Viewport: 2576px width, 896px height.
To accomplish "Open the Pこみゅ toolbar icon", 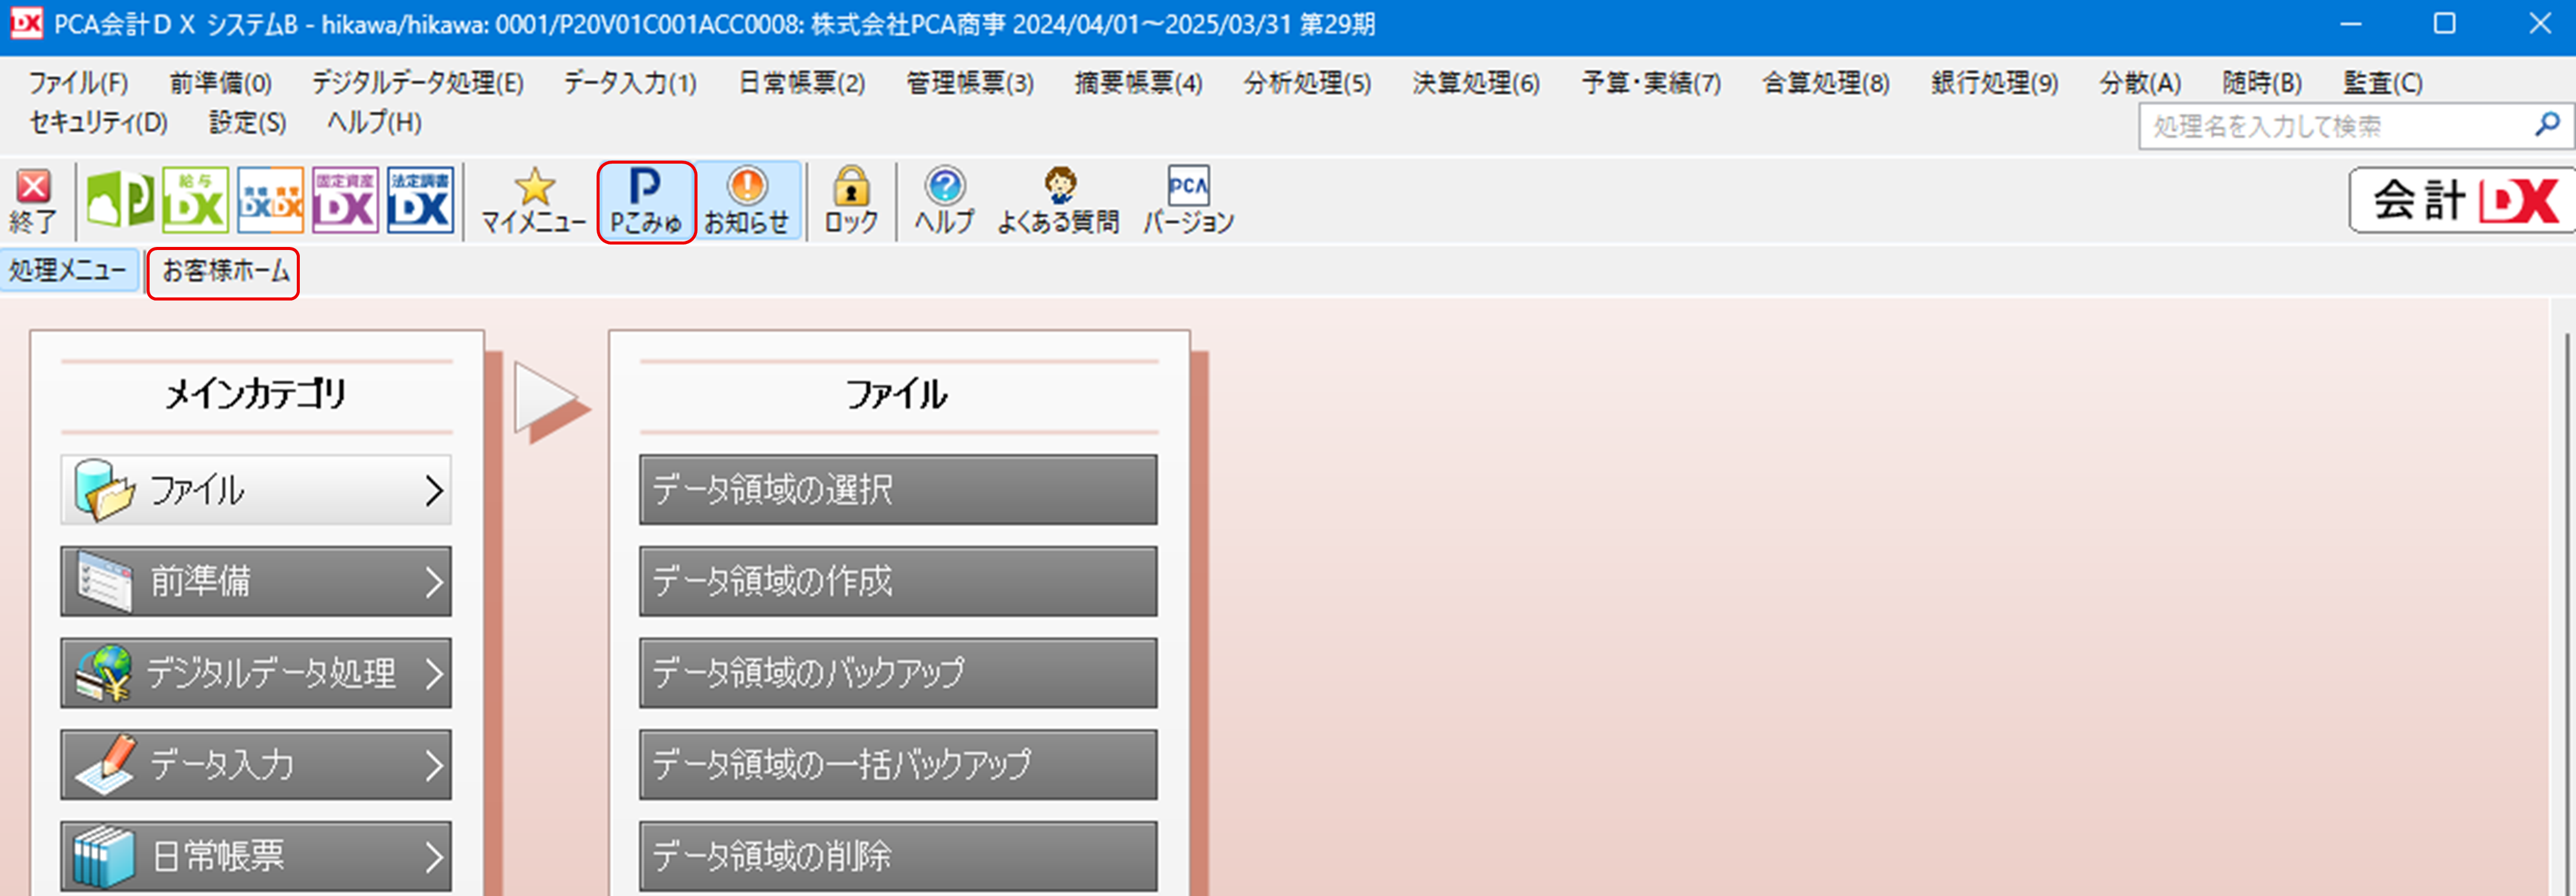I will click(x=646, y=201).
